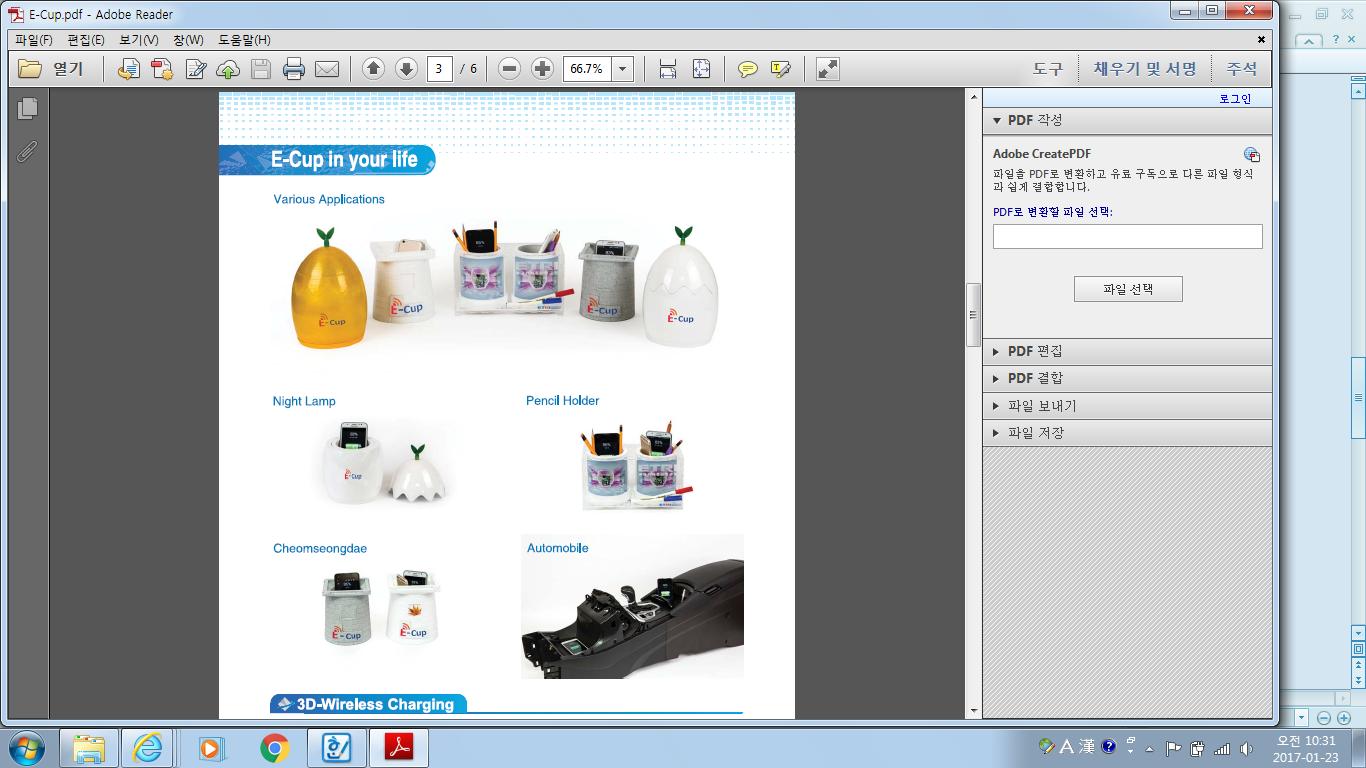
Task: Zoom in with the plus button
Action: 542,69
